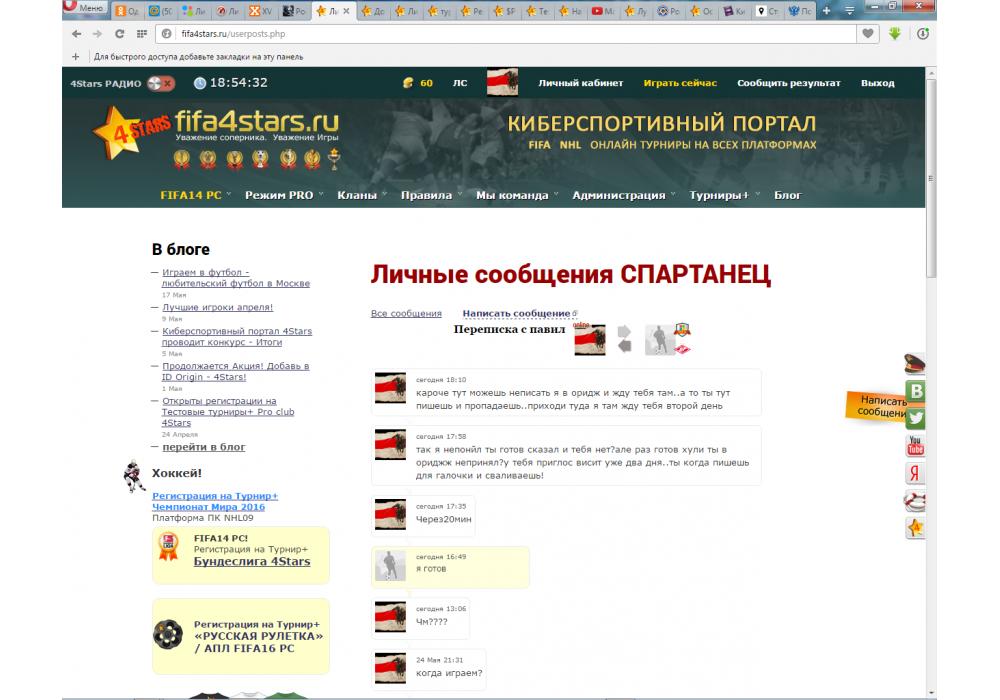This screenshot has width=1000, height=700.
Task: Open the Блог menu item
Action: [788, 195]
